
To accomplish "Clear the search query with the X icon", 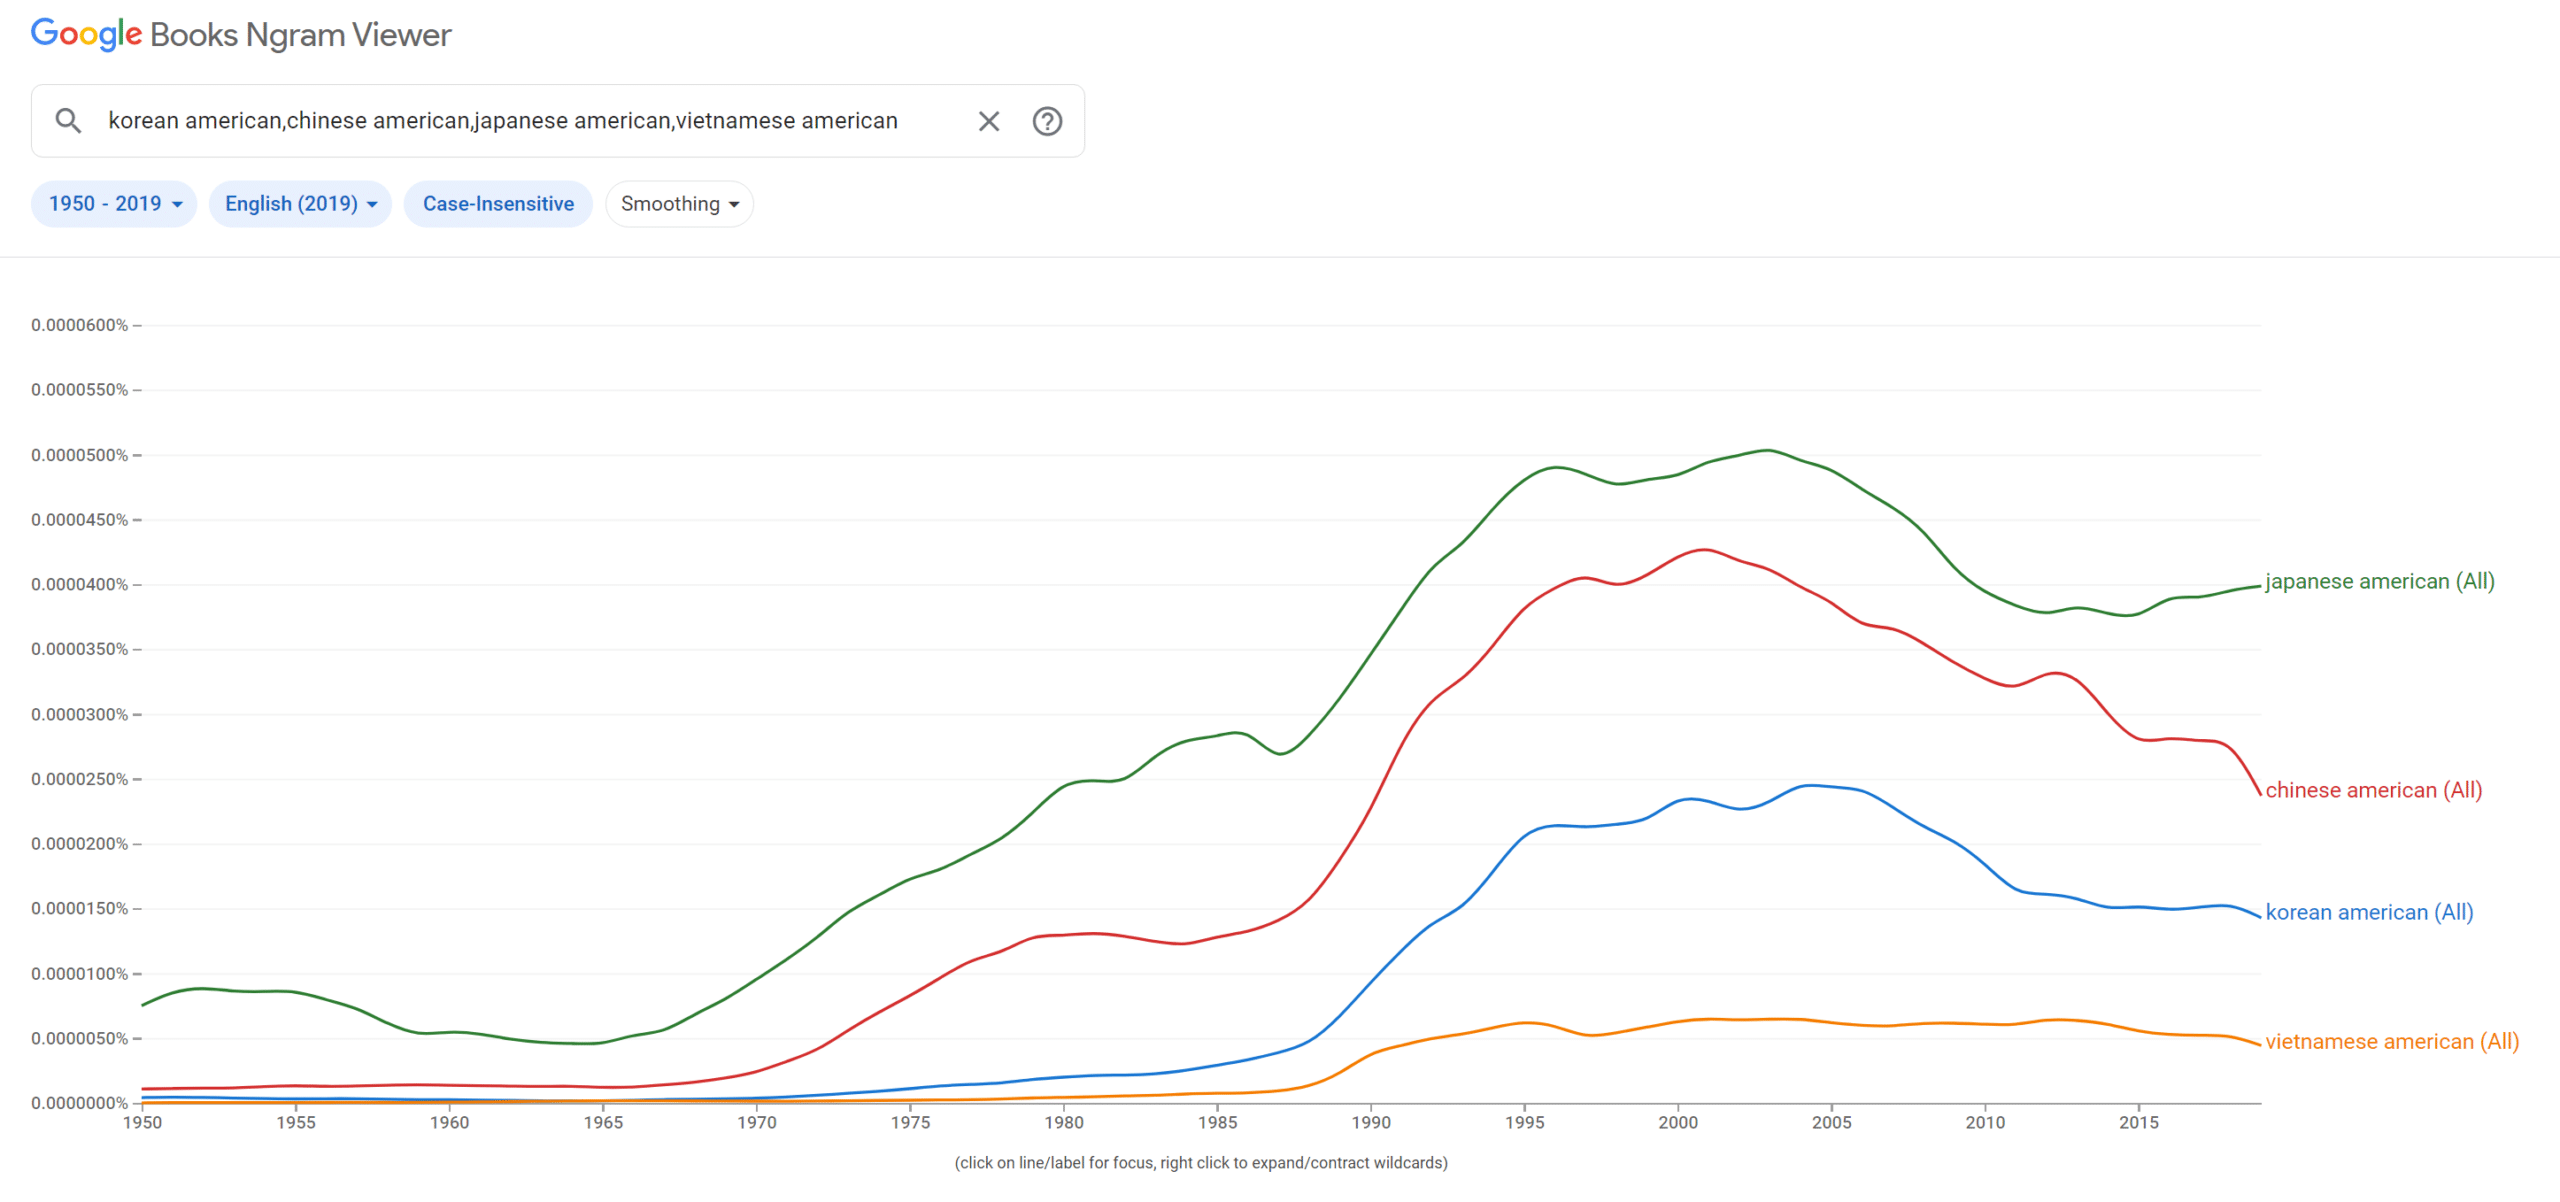I will coord(988,120).
